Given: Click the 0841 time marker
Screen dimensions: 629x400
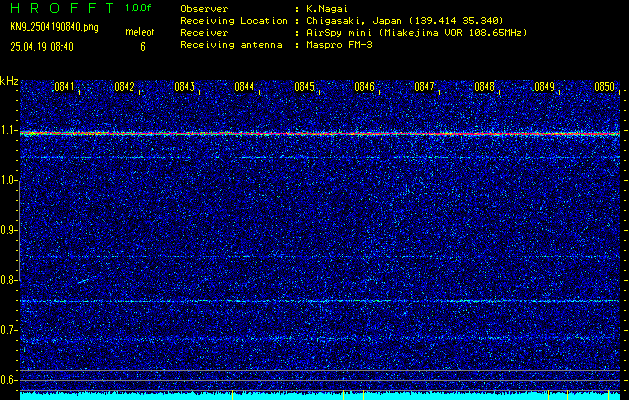Looking at the screenshot, I should 64,87.
